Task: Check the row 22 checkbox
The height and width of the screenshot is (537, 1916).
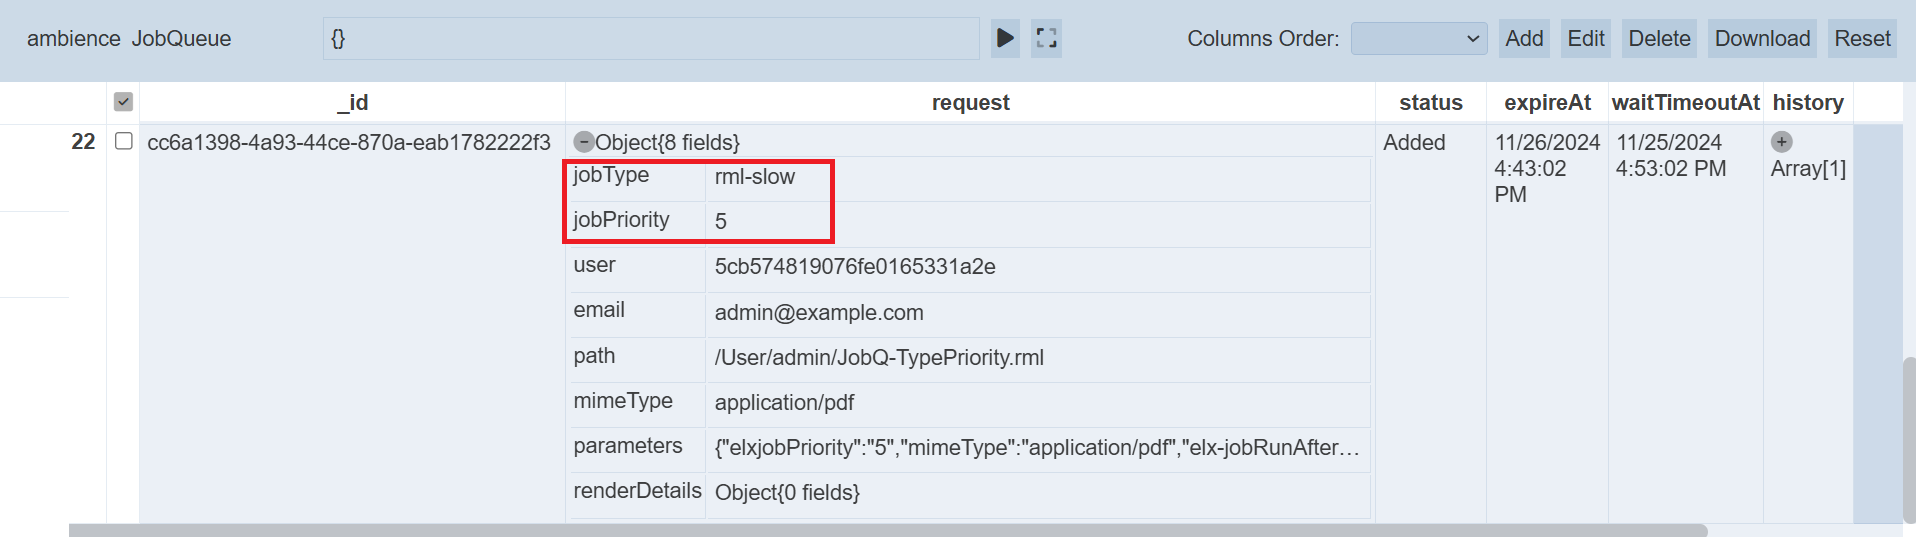Action: coord(124,141)
